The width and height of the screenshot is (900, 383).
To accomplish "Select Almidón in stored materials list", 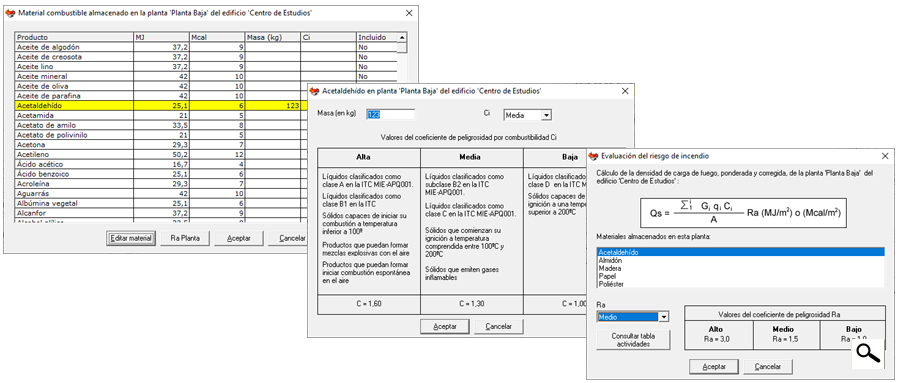I will [x=740, y=260].
